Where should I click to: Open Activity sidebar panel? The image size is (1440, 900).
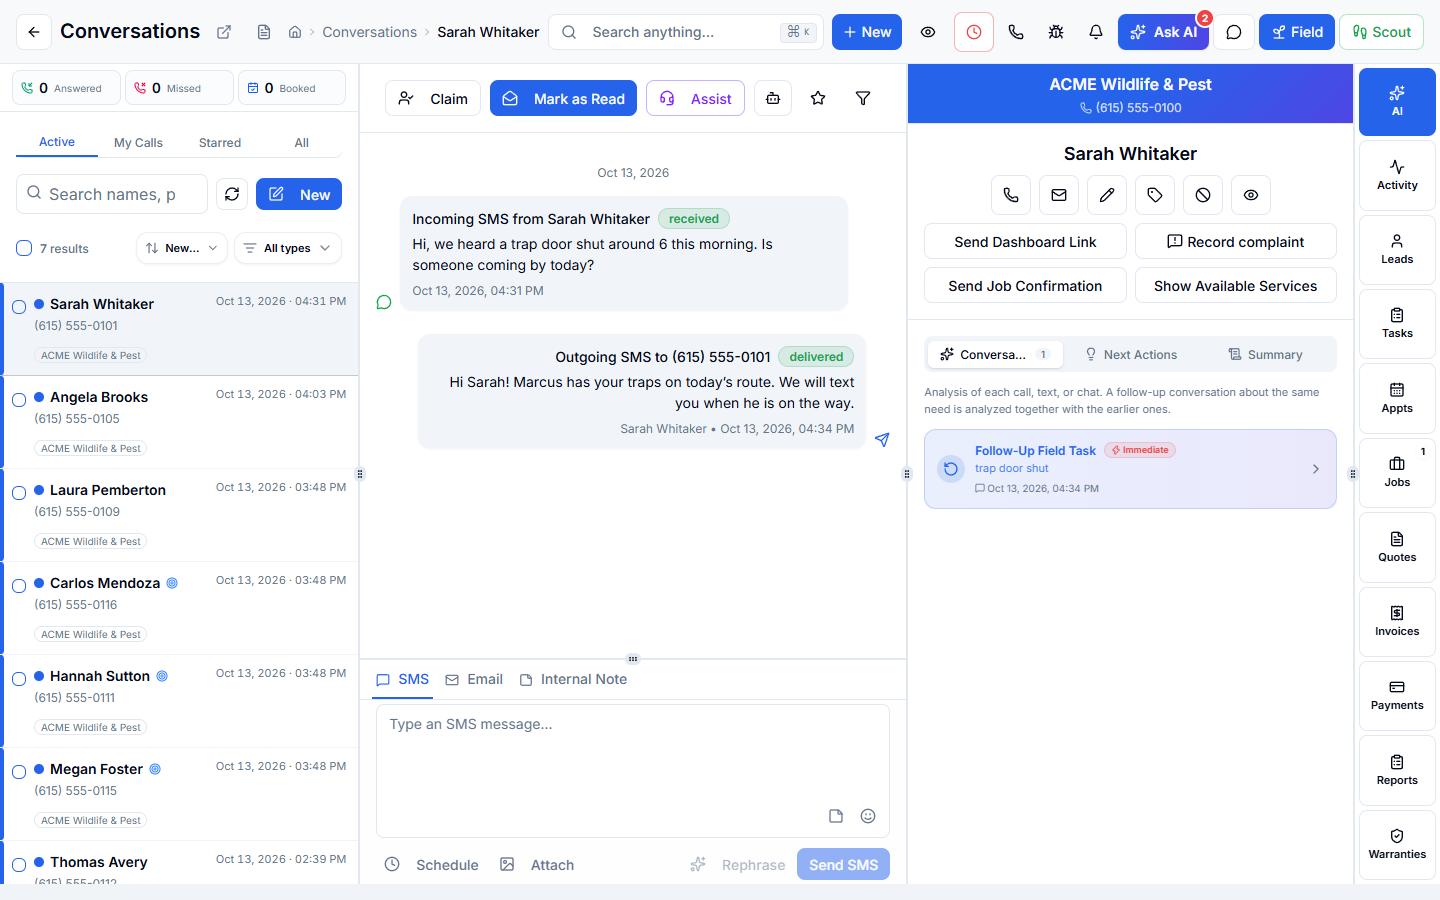pos(1397,175)
